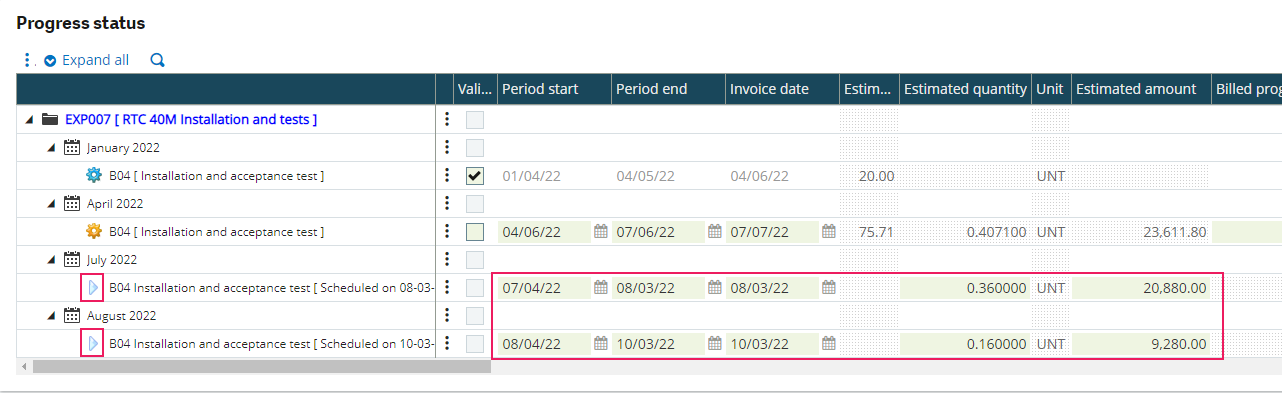Click orange gear icon of April B04
Image resolution: width=1282 pixels, height=393 pixels.
click(x=94, y=231)
